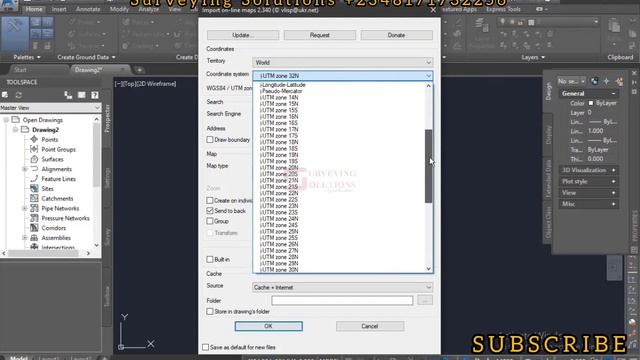640x360 pixels.
Task: Select UTM zone 20N in list
Action: click(x=279, y=168)
